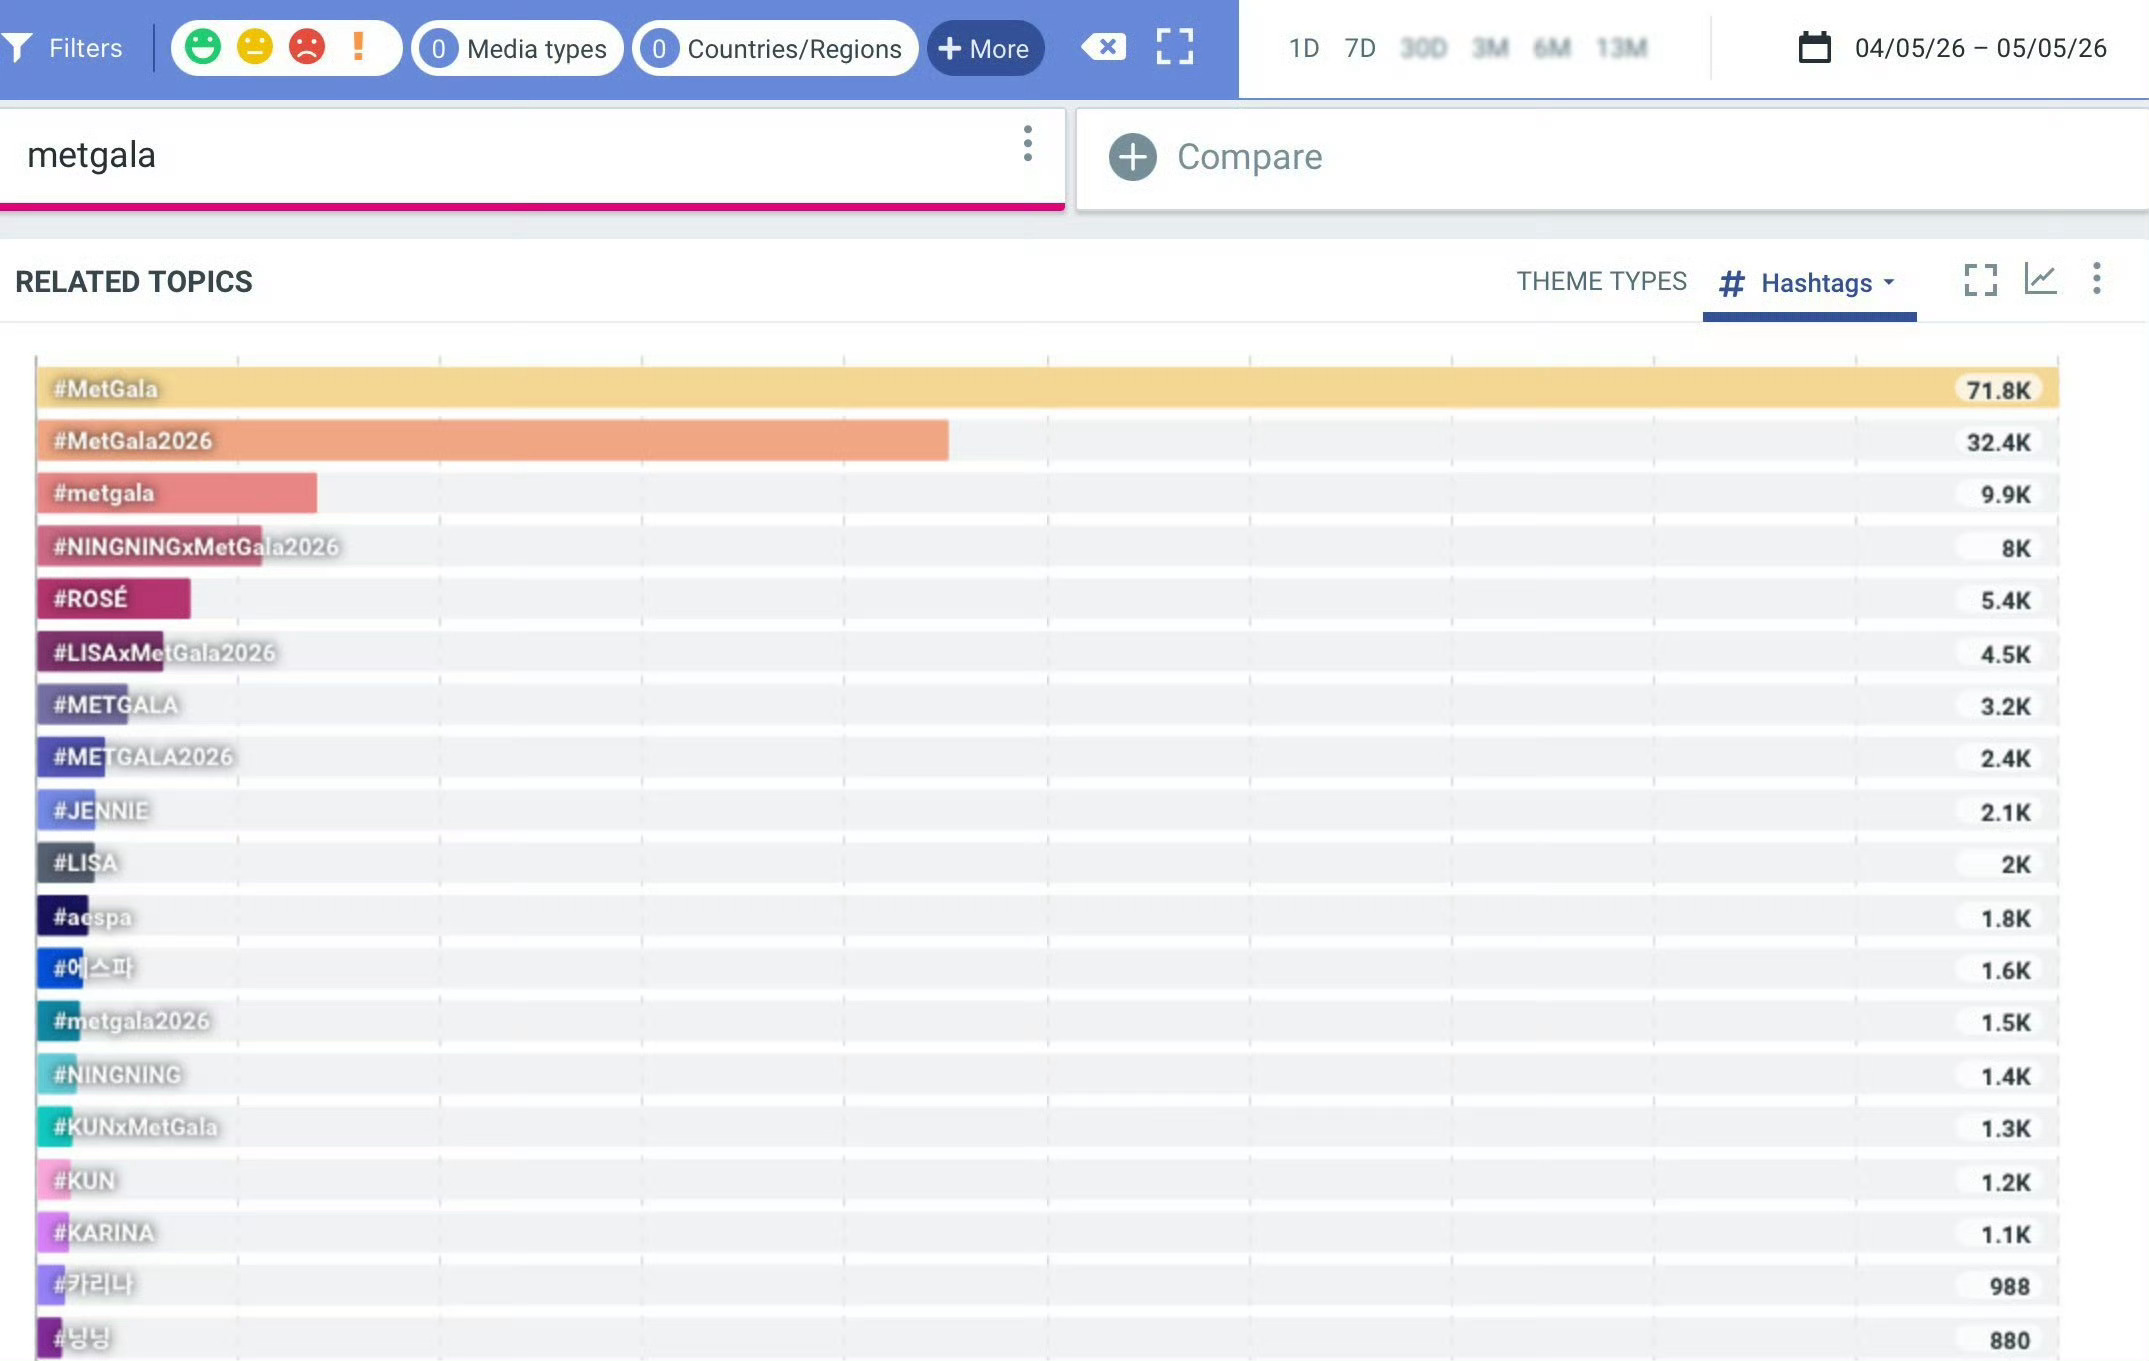Open the Hashtags theme type dropdown
2149x1361 pixels.
(1809, 283)
